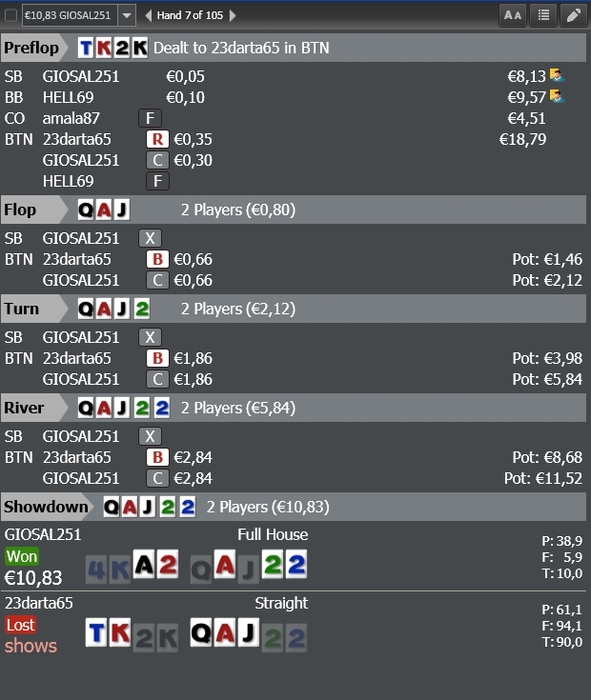Open the list view icon button
Screen dimensions: 591x700
[x=543, y=16]
